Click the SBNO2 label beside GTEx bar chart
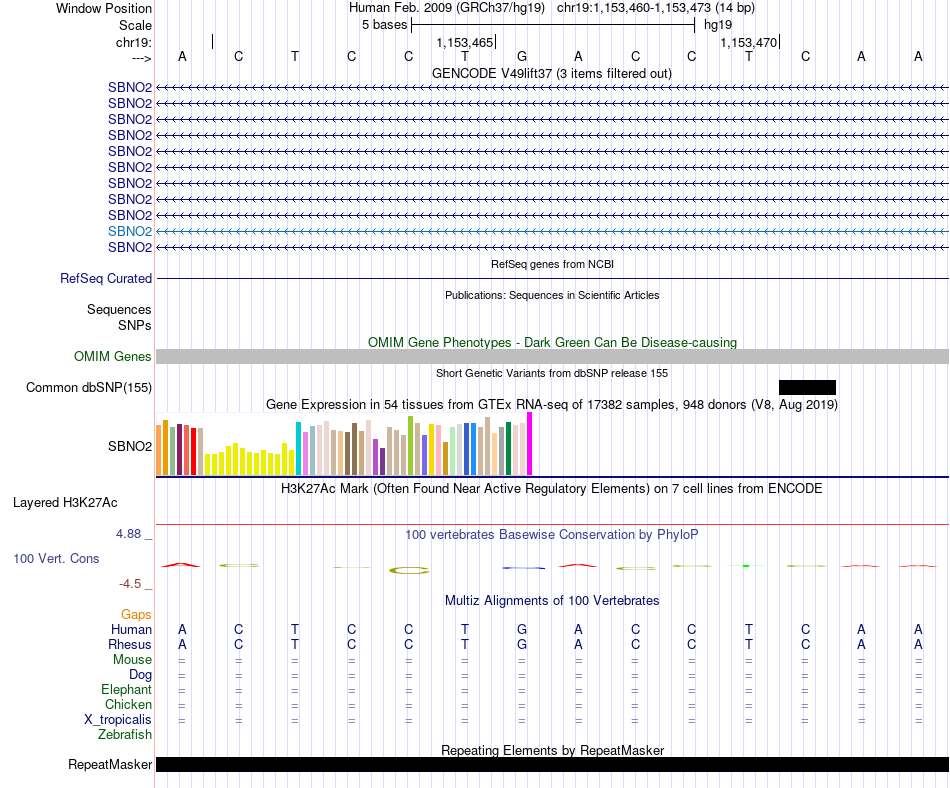Screen dimensions: 950x788 click(x=130, y=446)
